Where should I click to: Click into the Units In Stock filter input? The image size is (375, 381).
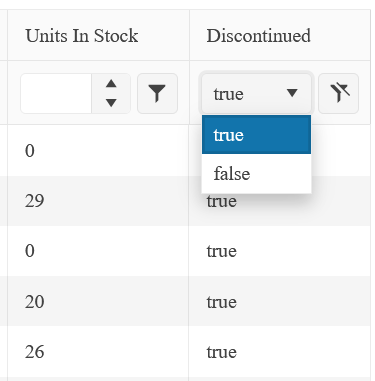pos(56,93)
